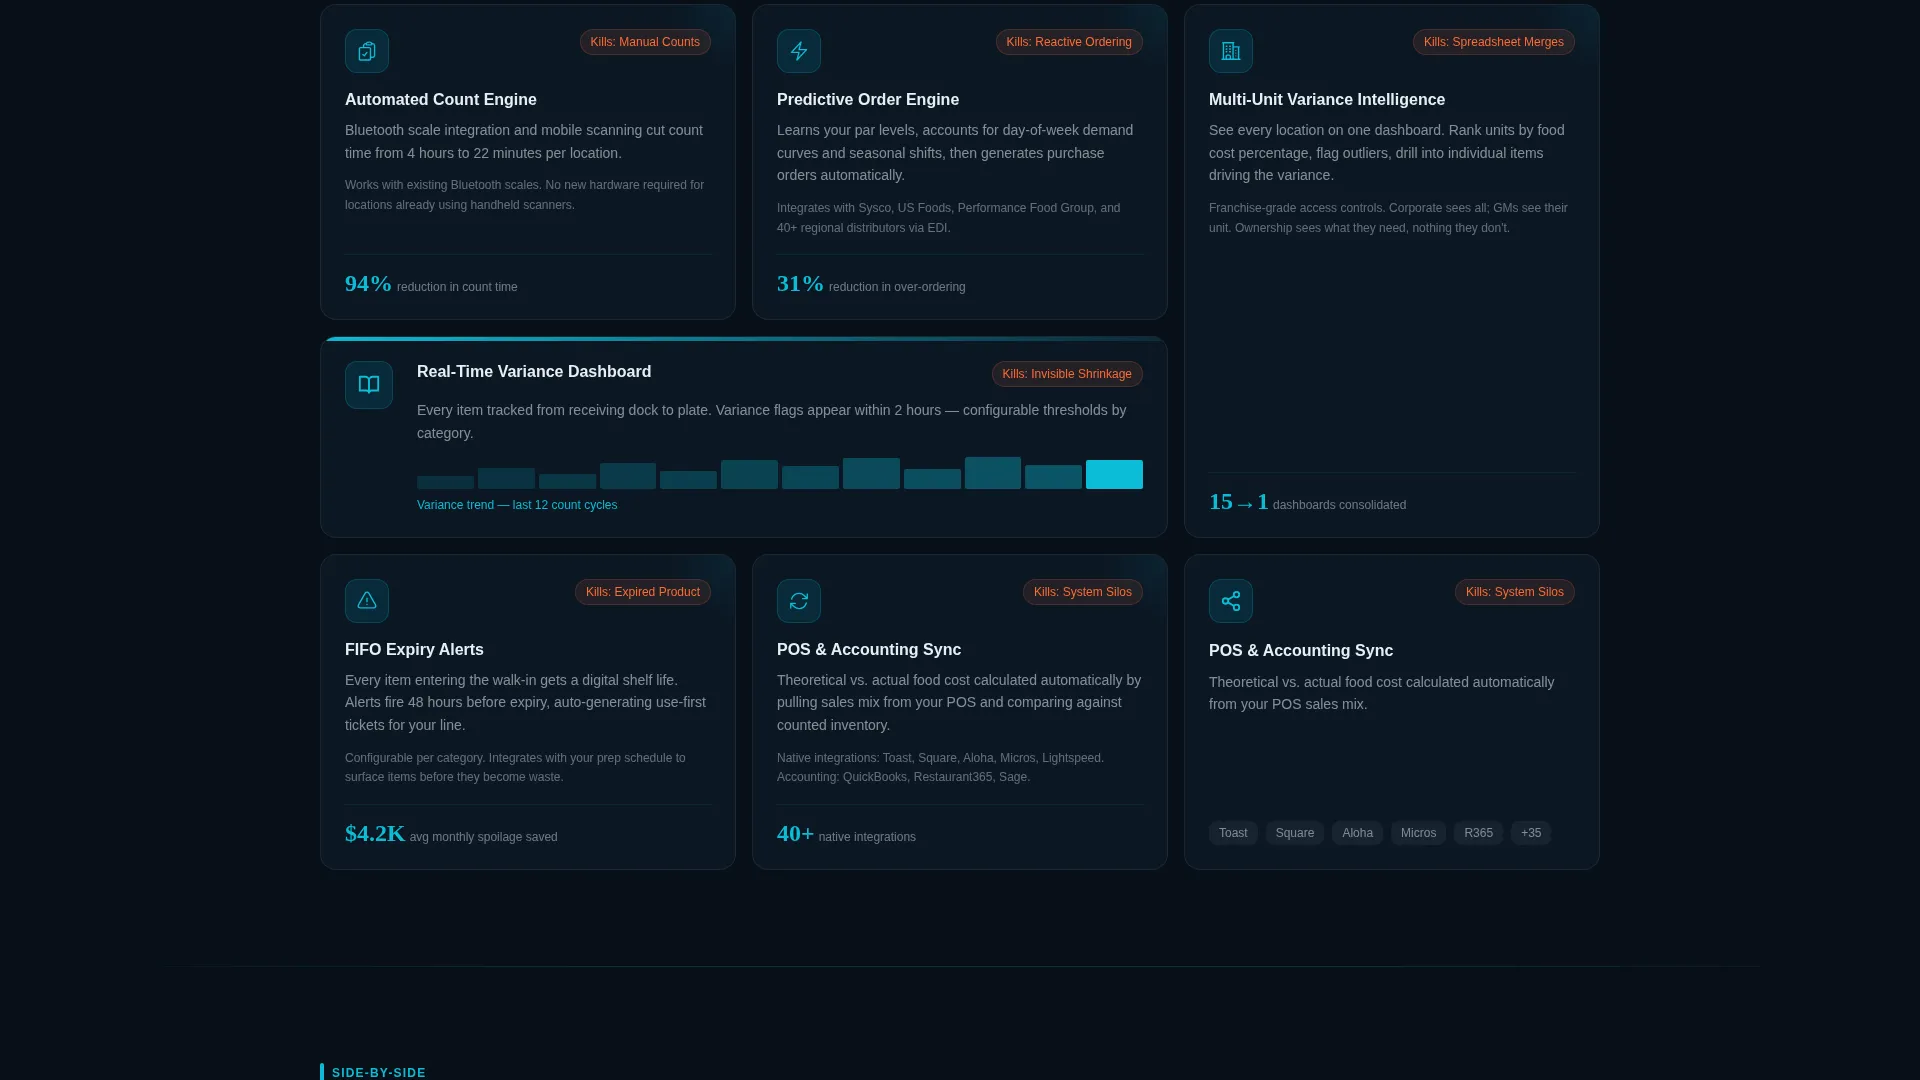Click text 'Configurable per category. Integrates with your prep'
This screenshot has height=1080, width=1920.
point(487,758)
